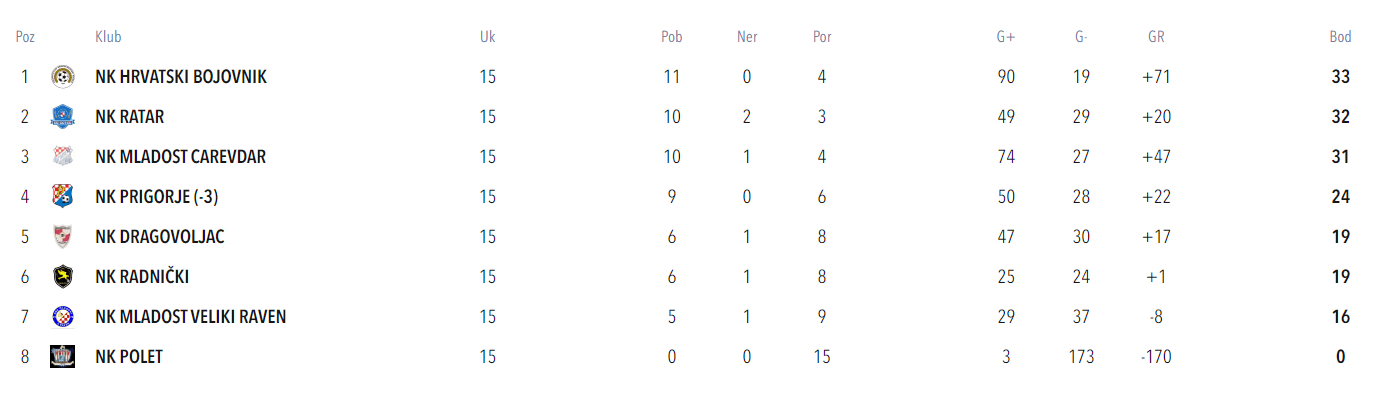Open the NK RATAR team link

coord(130,117)
